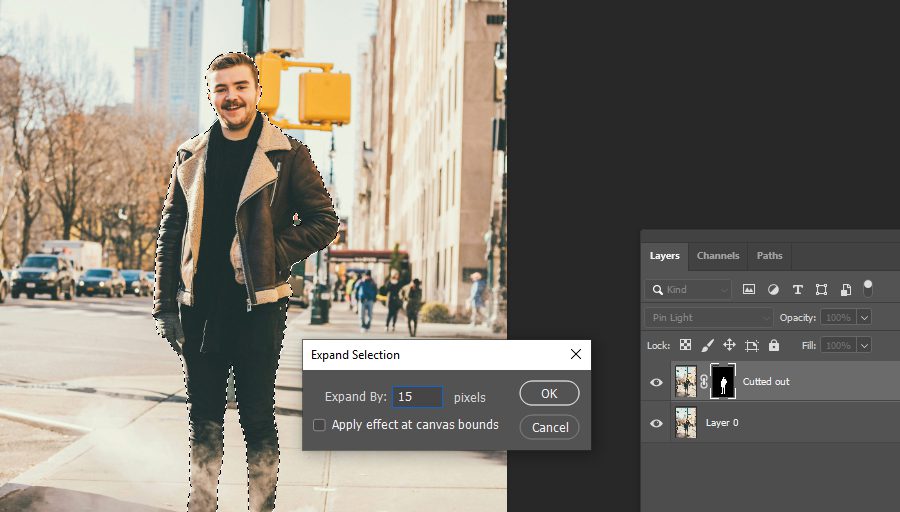
Task: Lock artboard nesting icon
Action: click(751, 345)
